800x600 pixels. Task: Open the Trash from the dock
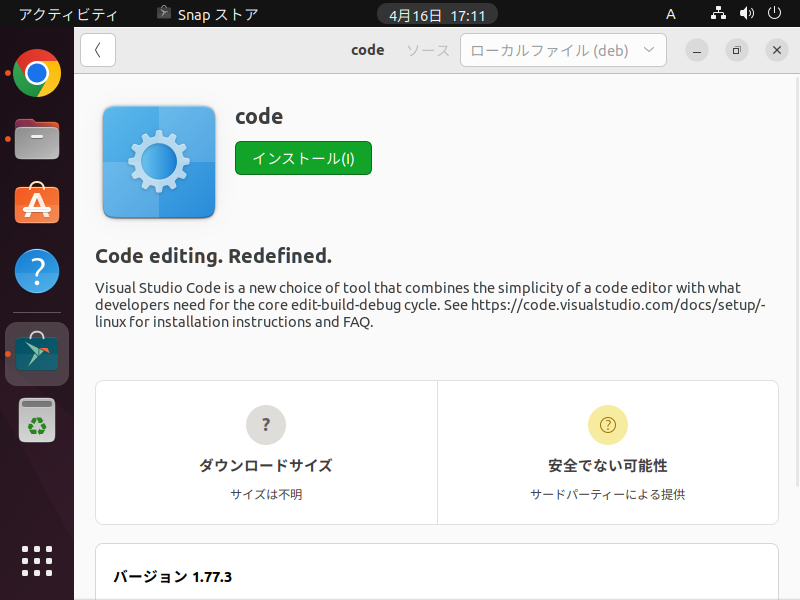click(x=37, y=420)
